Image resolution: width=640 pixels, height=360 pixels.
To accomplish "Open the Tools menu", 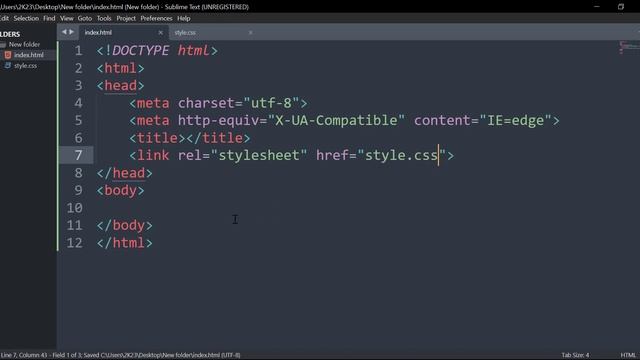I will [104, 18].
